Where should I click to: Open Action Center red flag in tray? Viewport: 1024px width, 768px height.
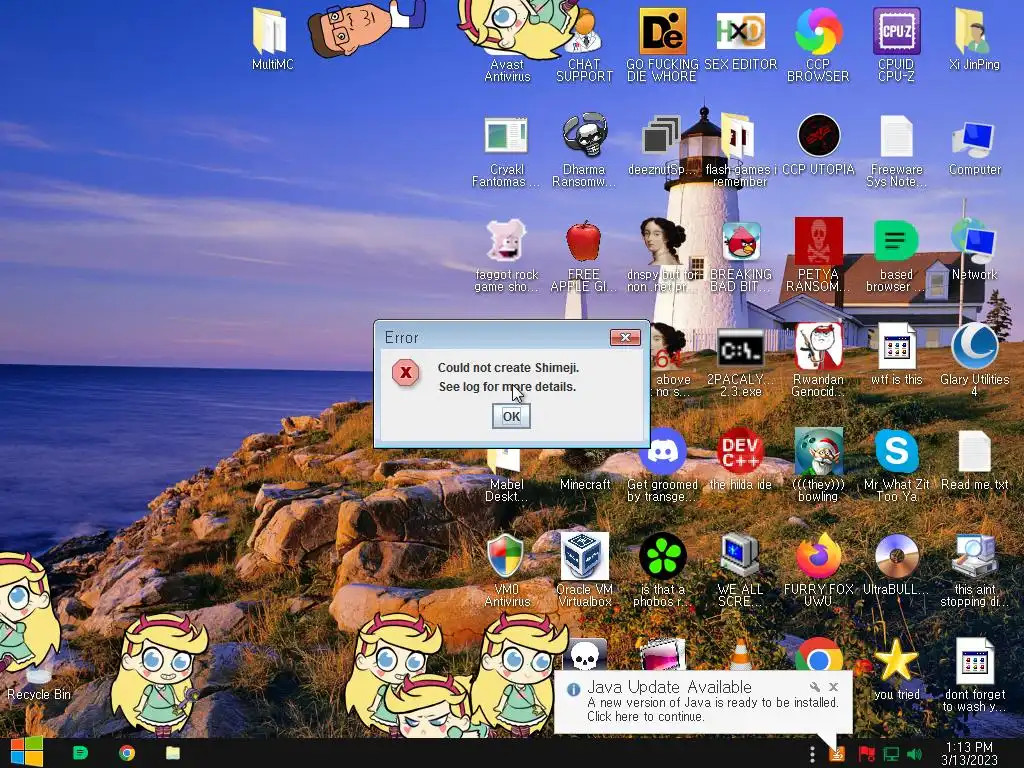pyautogui.click(x=867, y=754)
